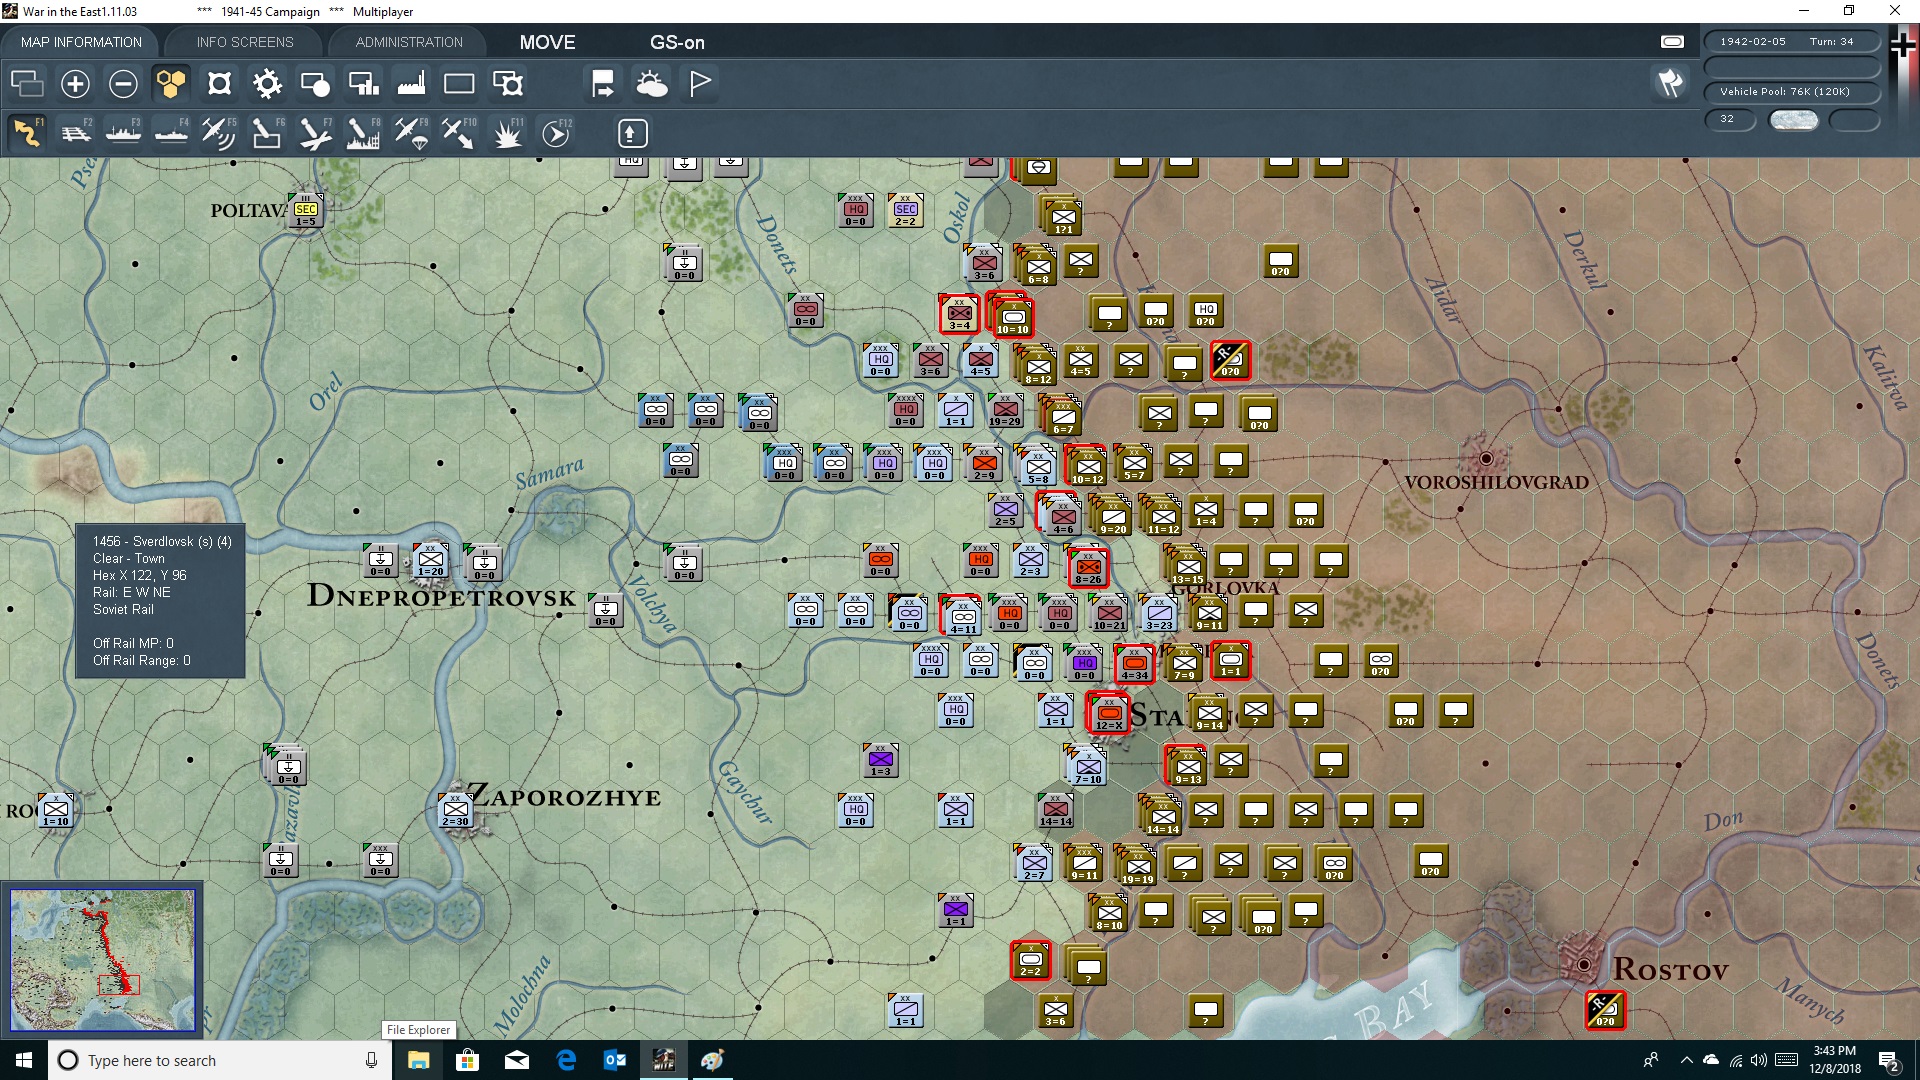Select the F11 explosion mode icon

coord(507,133)
